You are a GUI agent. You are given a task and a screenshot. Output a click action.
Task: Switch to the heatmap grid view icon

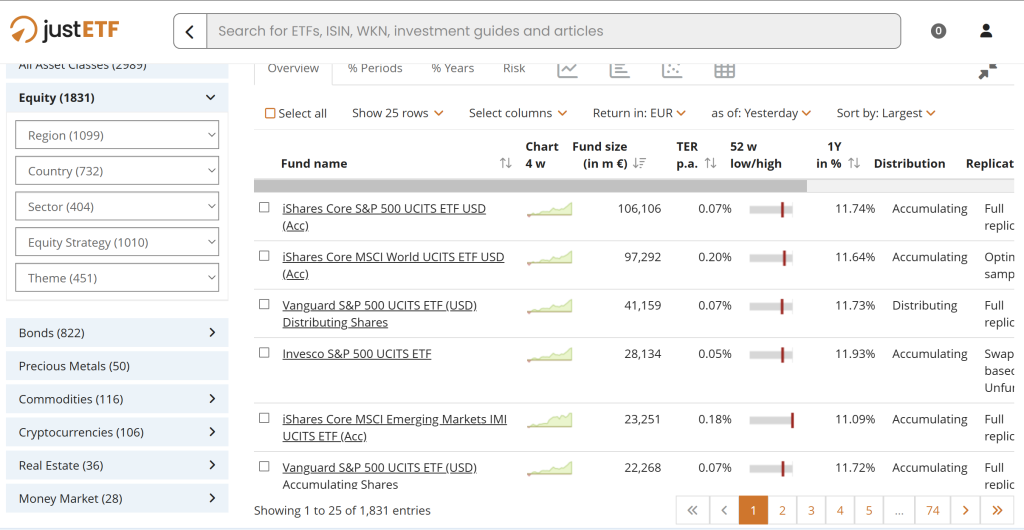[x=724, y=70]
